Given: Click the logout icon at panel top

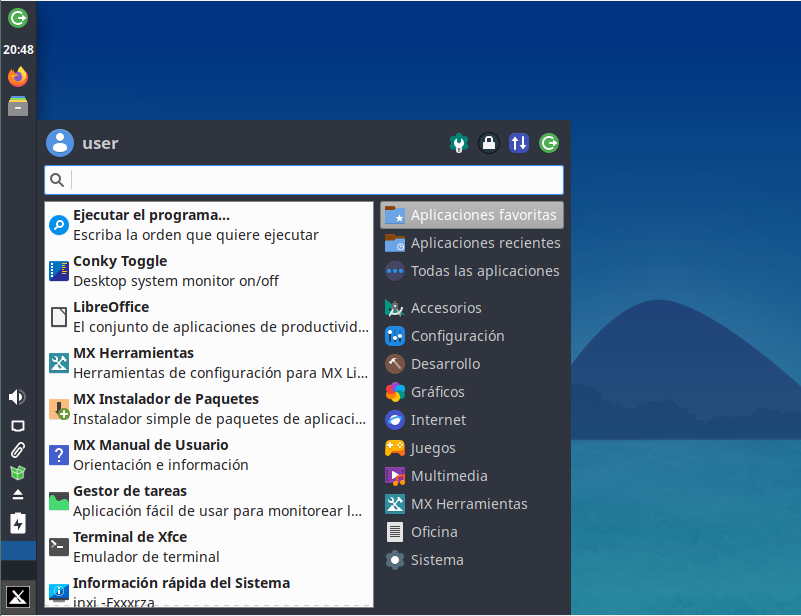Looking at the screenshot, I should coord(18,18).
